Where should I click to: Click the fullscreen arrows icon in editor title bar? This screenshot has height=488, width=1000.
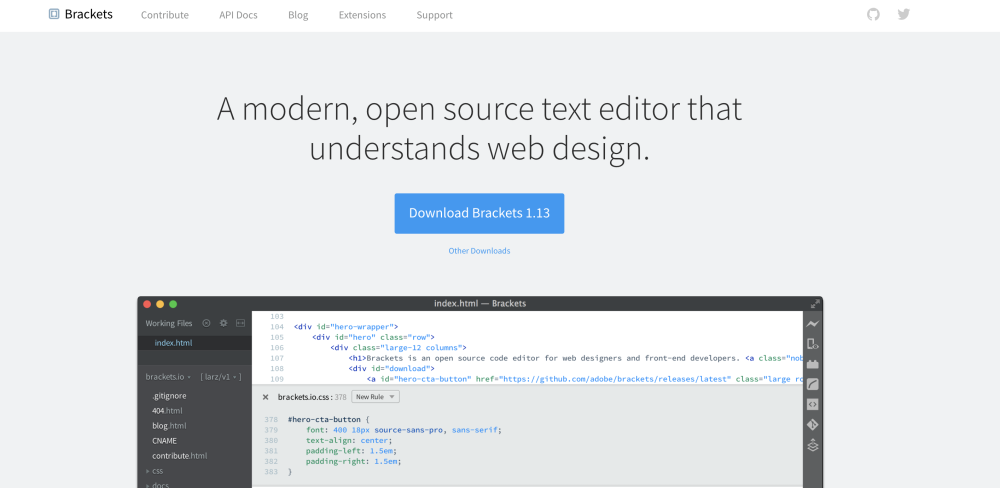tap(815, 304)
